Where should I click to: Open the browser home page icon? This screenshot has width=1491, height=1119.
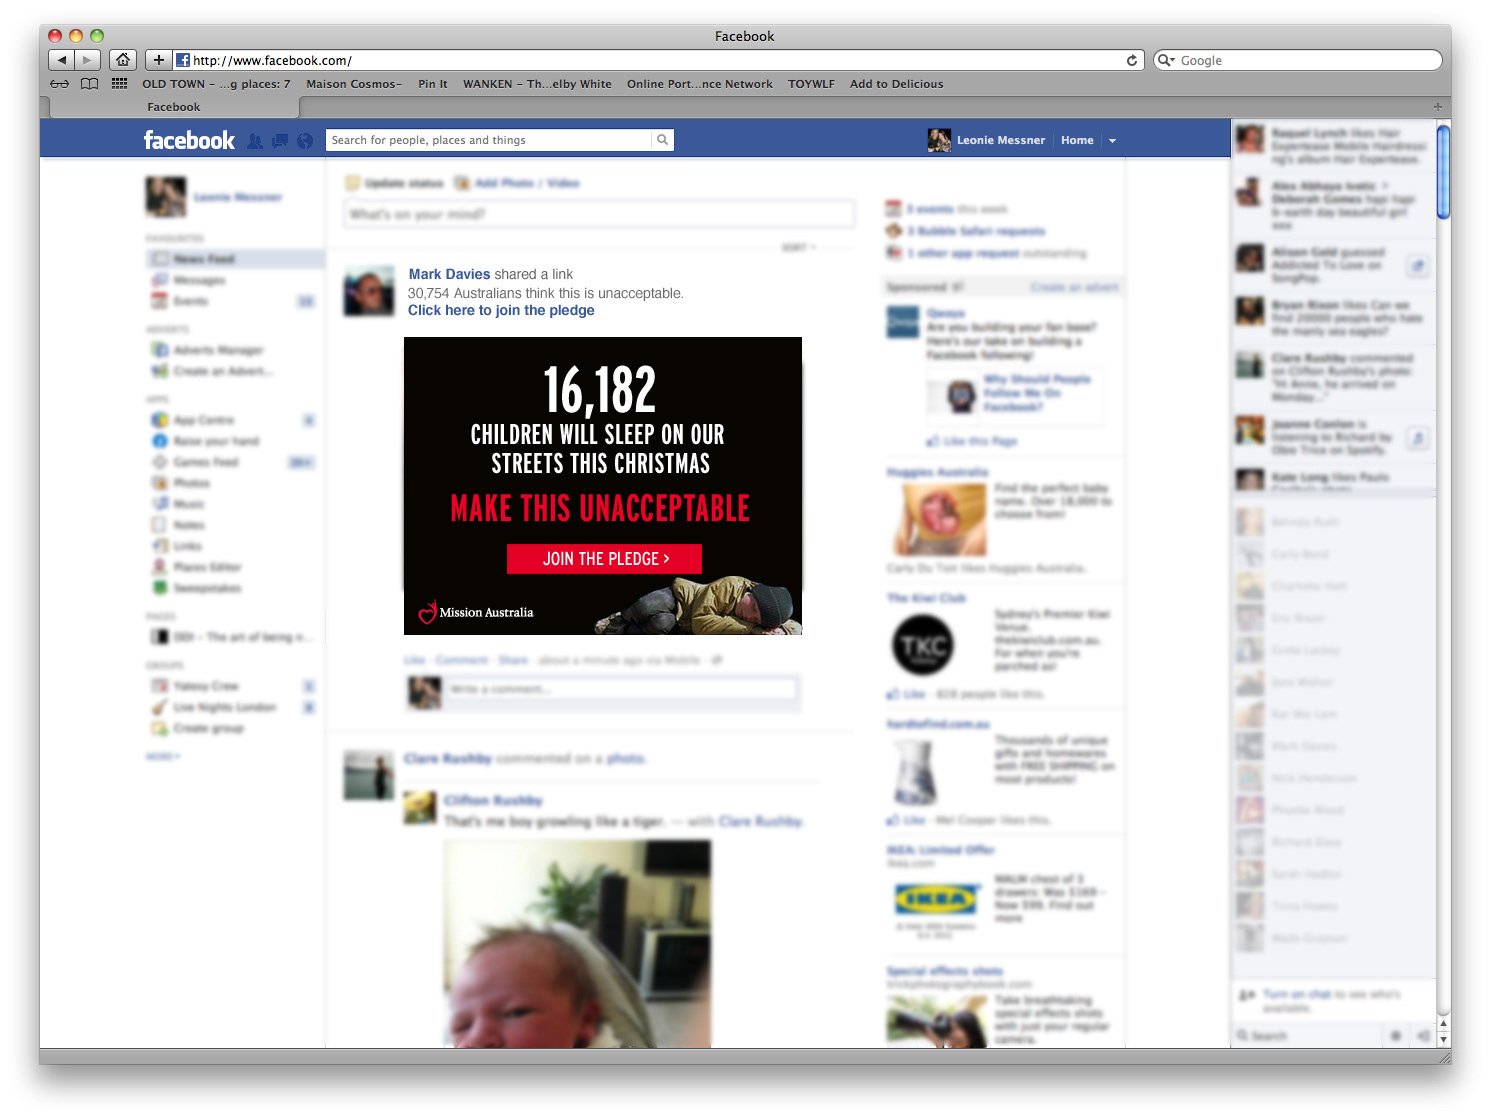click(123, 60)
